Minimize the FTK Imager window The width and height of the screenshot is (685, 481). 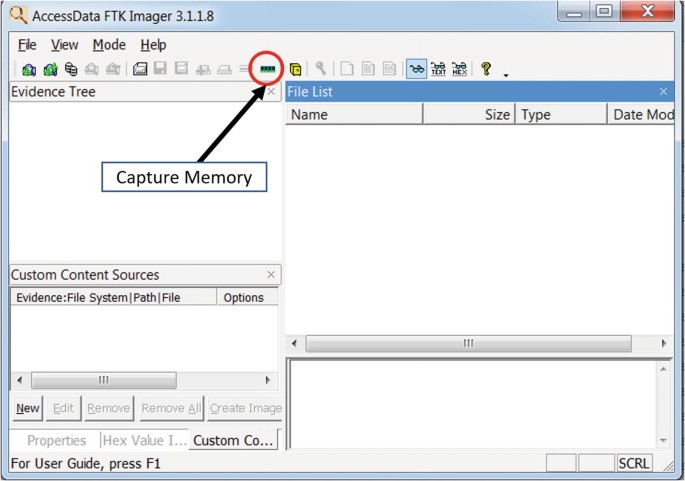click(x=574, y=11)
